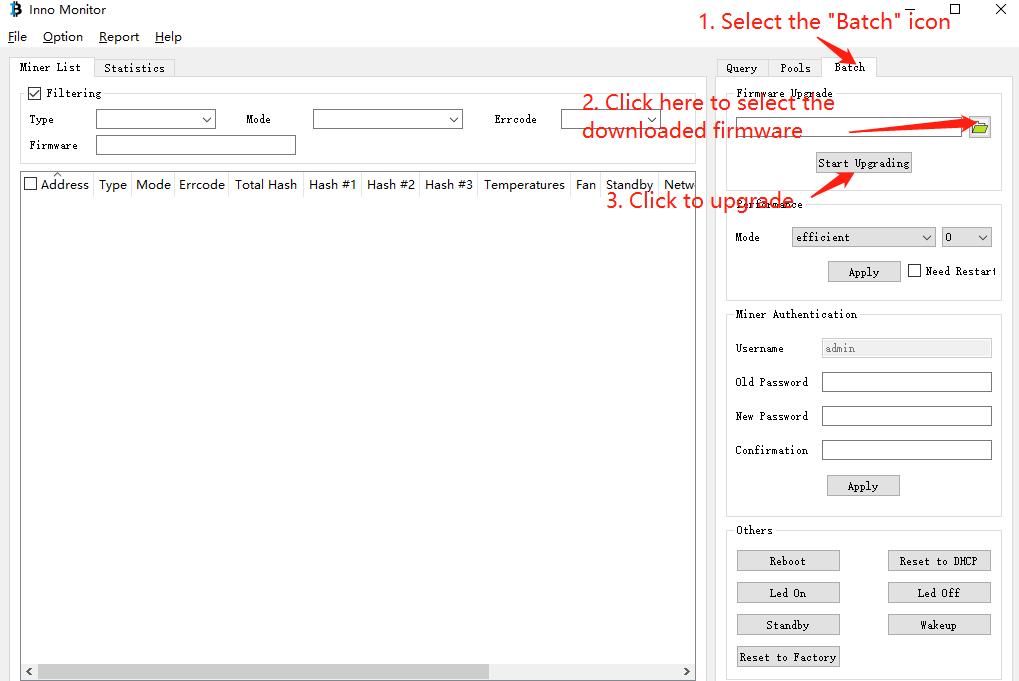Viewport: 1019px width, 681px height.
Task: Uncheck the Filtering checkbox
Action: coord(35,93)
